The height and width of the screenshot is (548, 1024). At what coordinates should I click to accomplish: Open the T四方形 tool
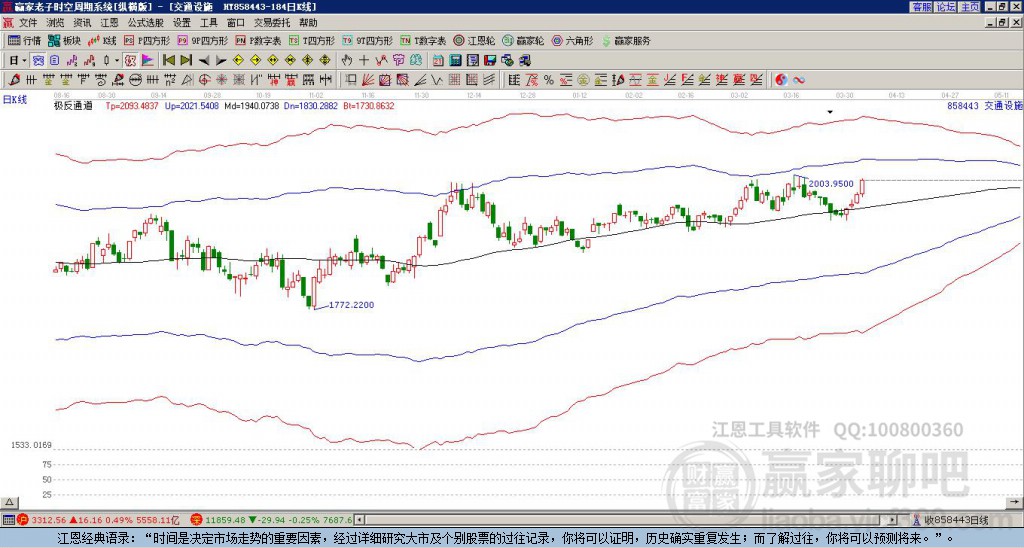click(x=312, y=40)
